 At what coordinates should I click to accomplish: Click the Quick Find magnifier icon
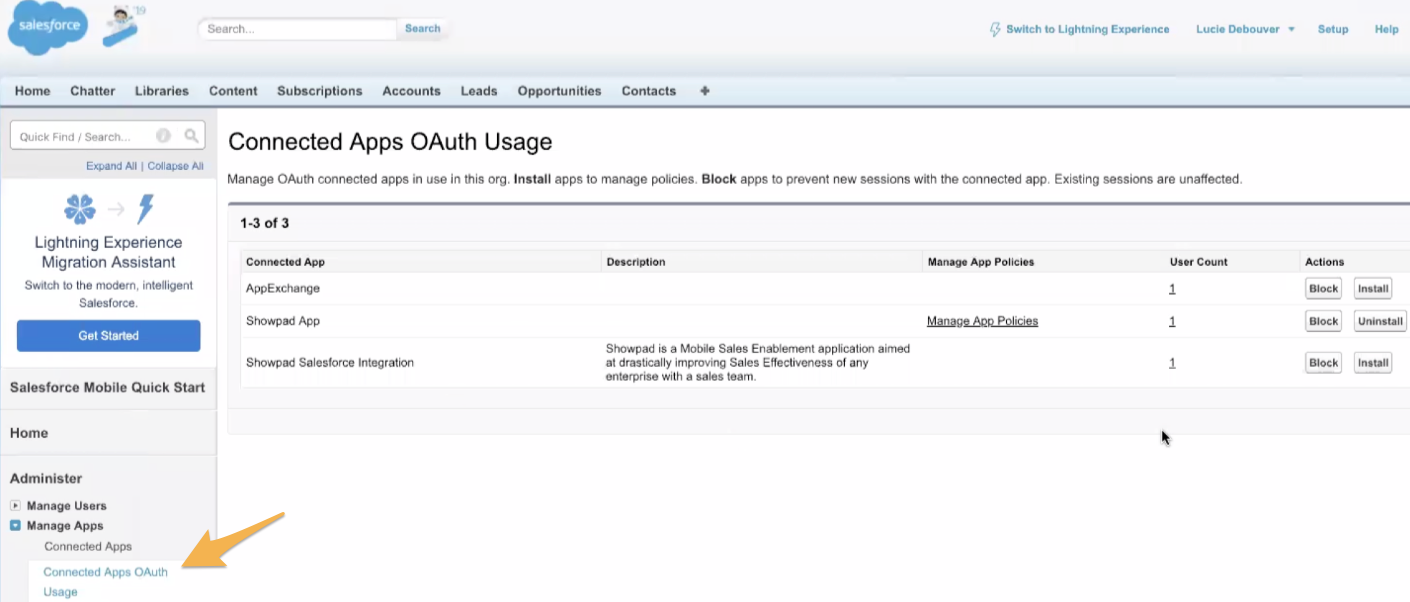point(192,136)
